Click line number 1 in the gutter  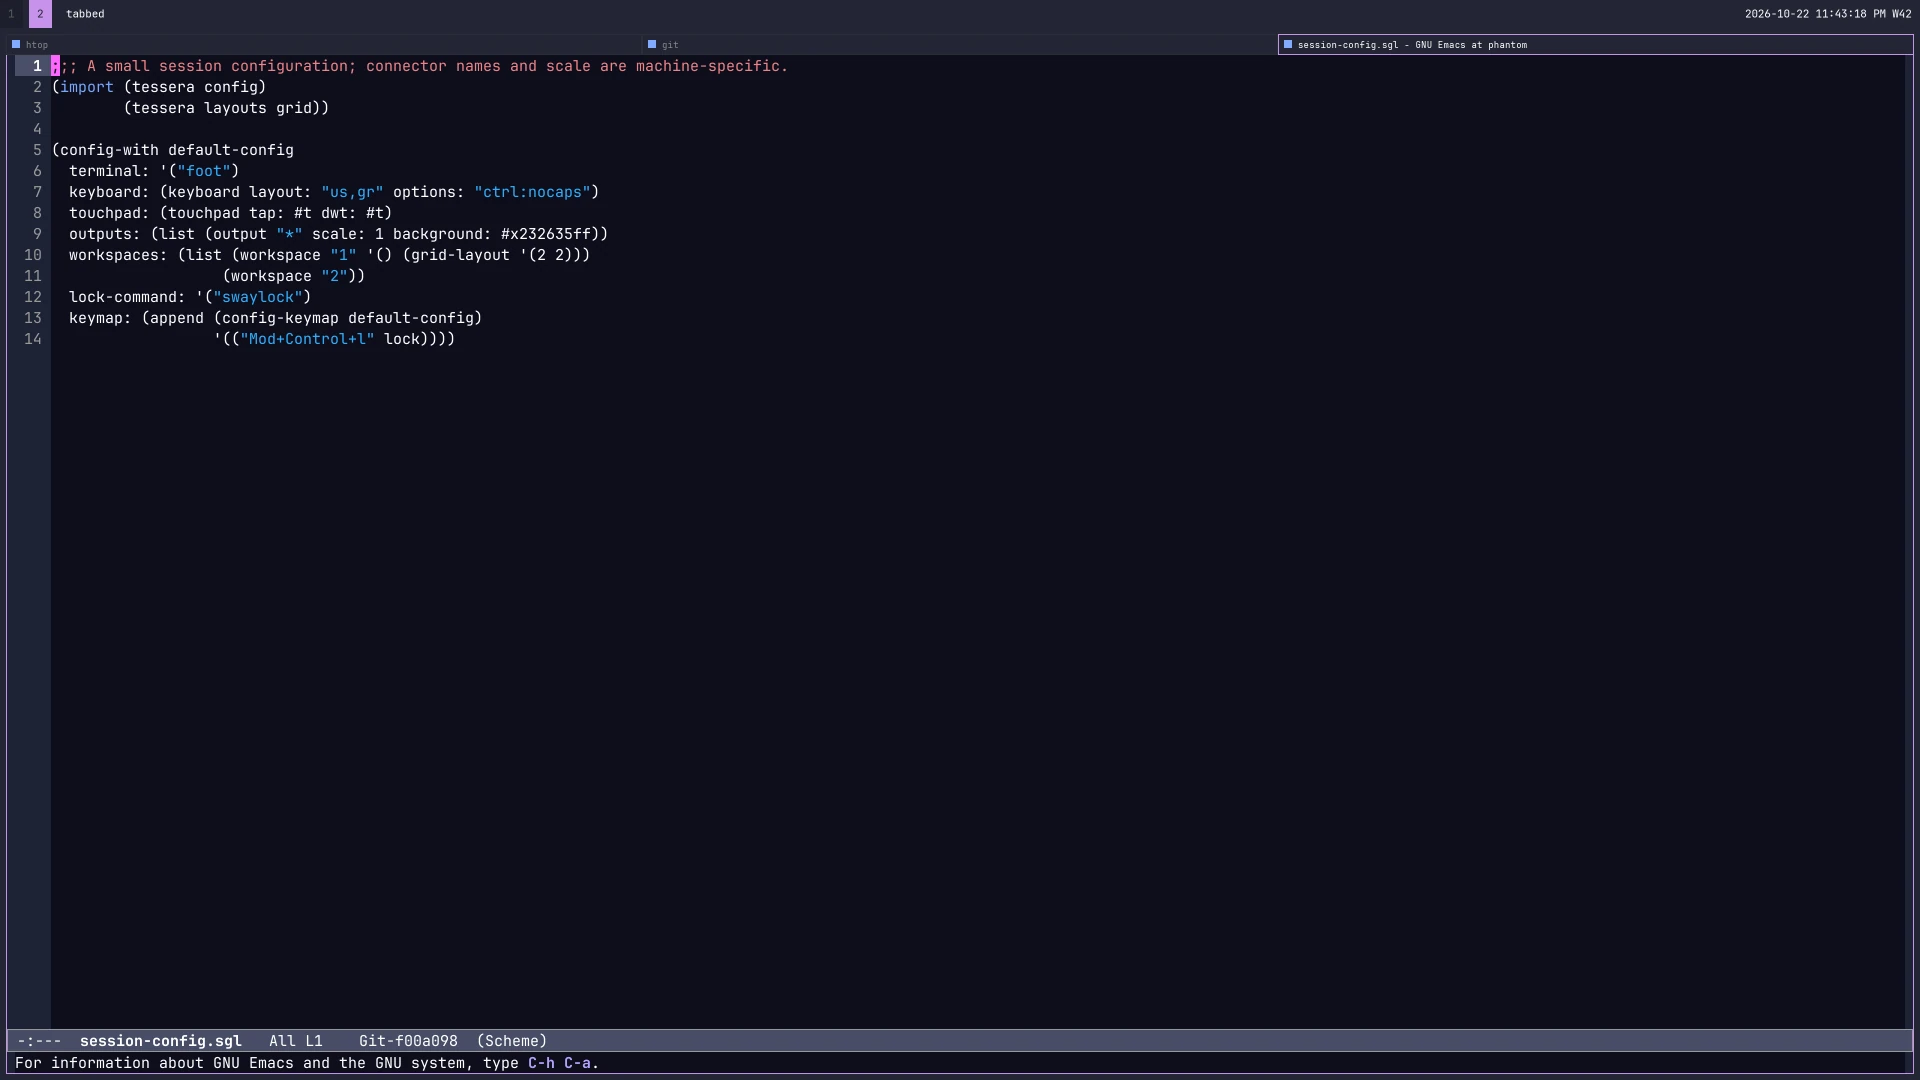(x=37, y=66)
